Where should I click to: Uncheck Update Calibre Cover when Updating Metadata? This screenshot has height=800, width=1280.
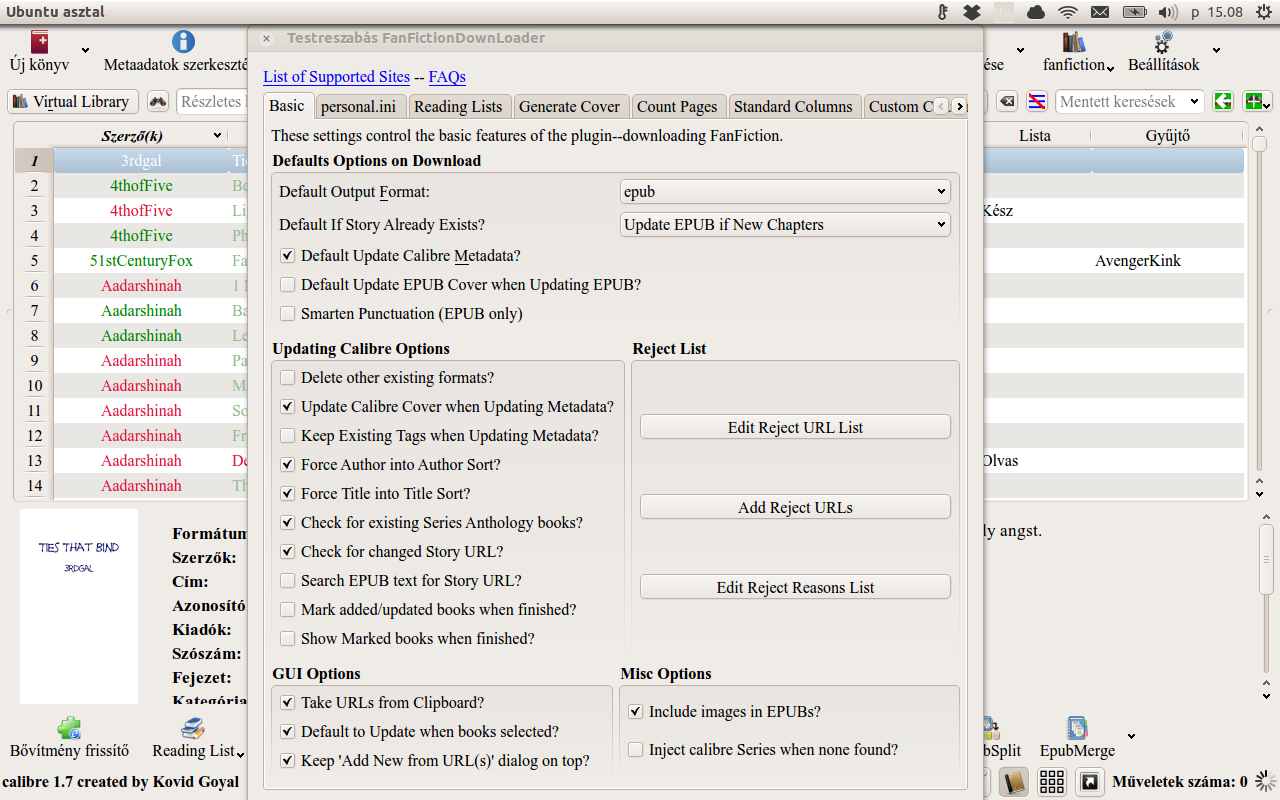coord(288,407)
